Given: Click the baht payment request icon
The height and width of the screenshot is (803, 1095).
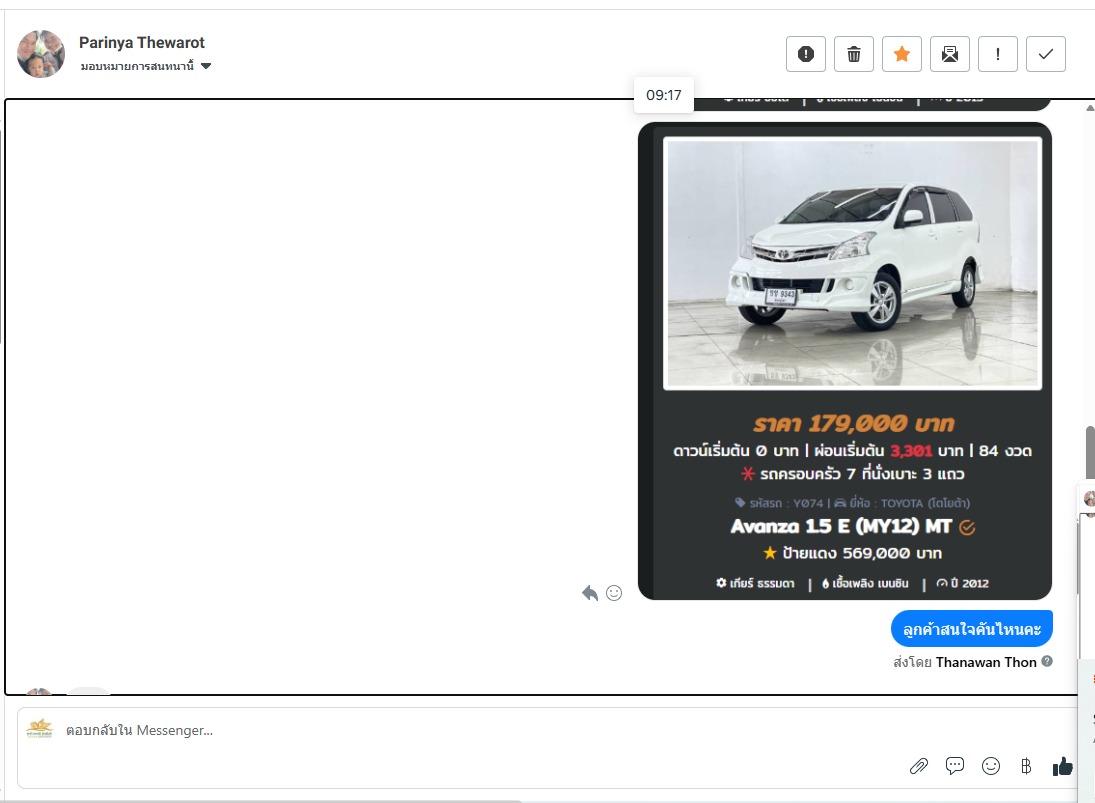Looking at the screenshot, I should pos(1026,766).
